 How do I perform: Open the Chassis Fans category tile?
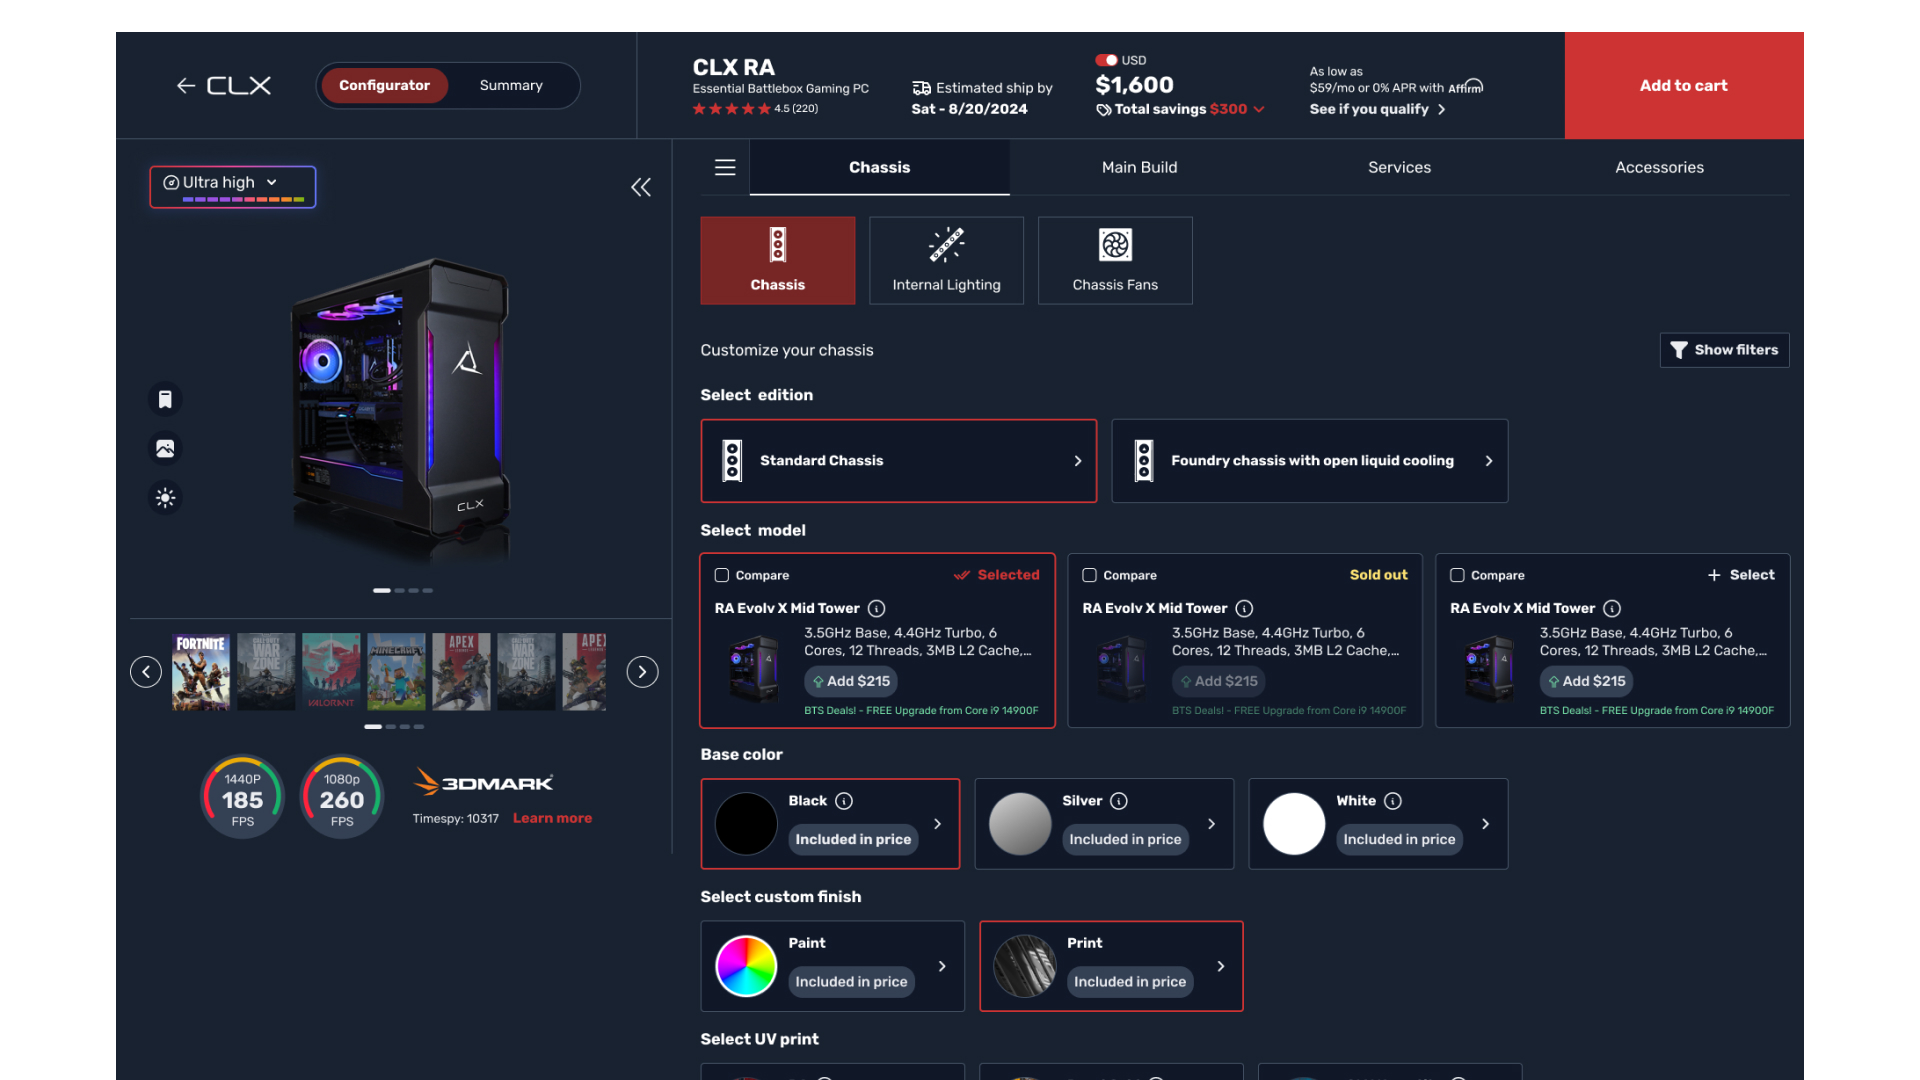click(1115, 260)
